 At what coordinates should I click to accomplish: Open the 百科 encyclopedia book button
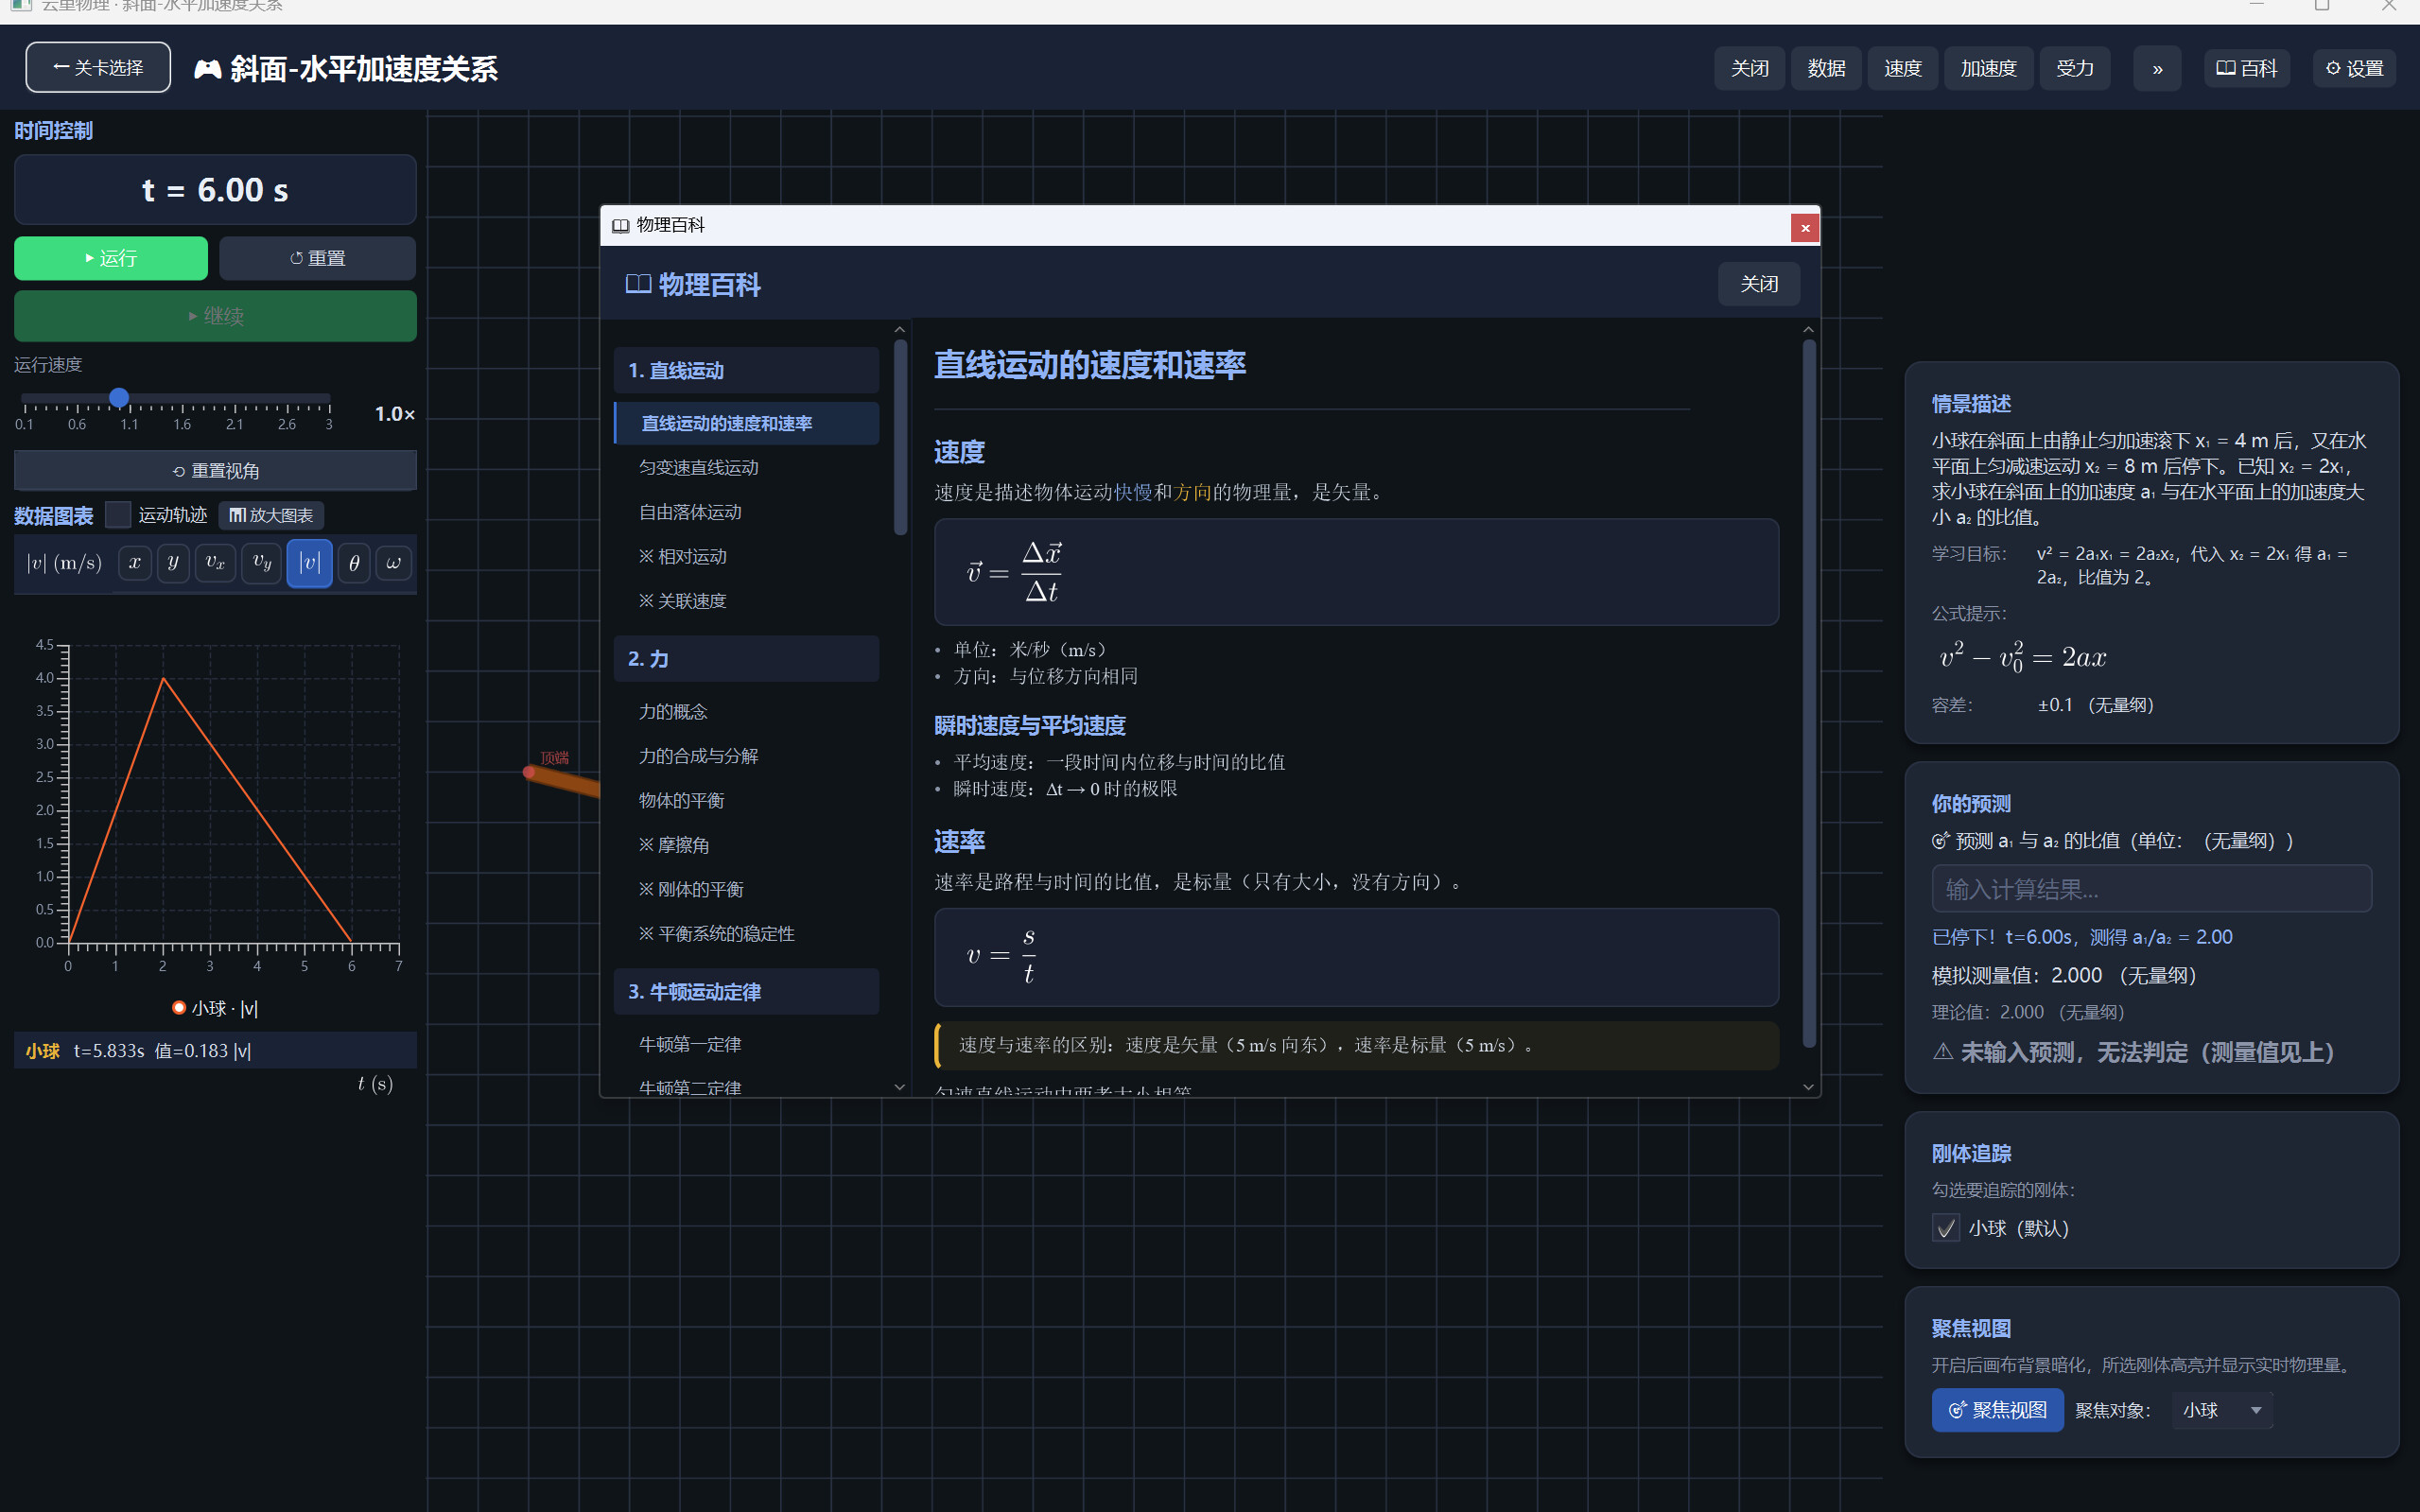coord(2246,68)
